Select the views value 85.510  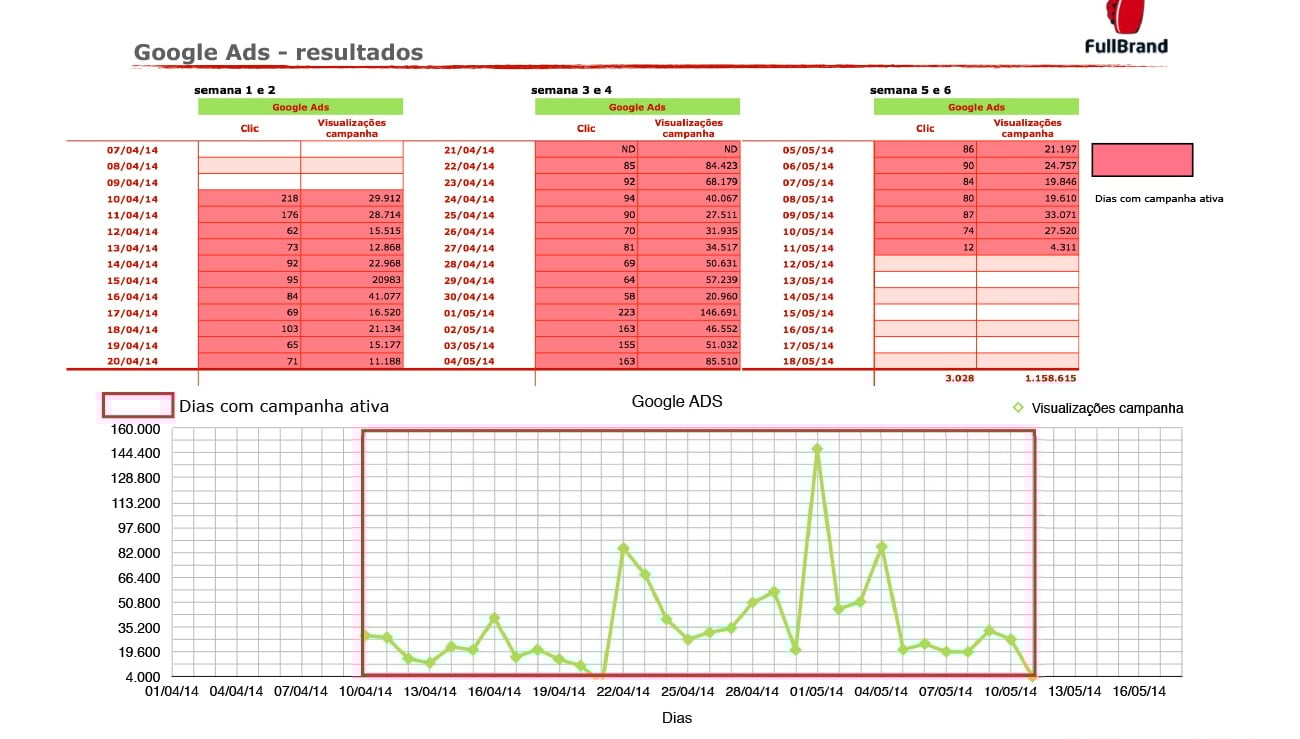point(720,362)
